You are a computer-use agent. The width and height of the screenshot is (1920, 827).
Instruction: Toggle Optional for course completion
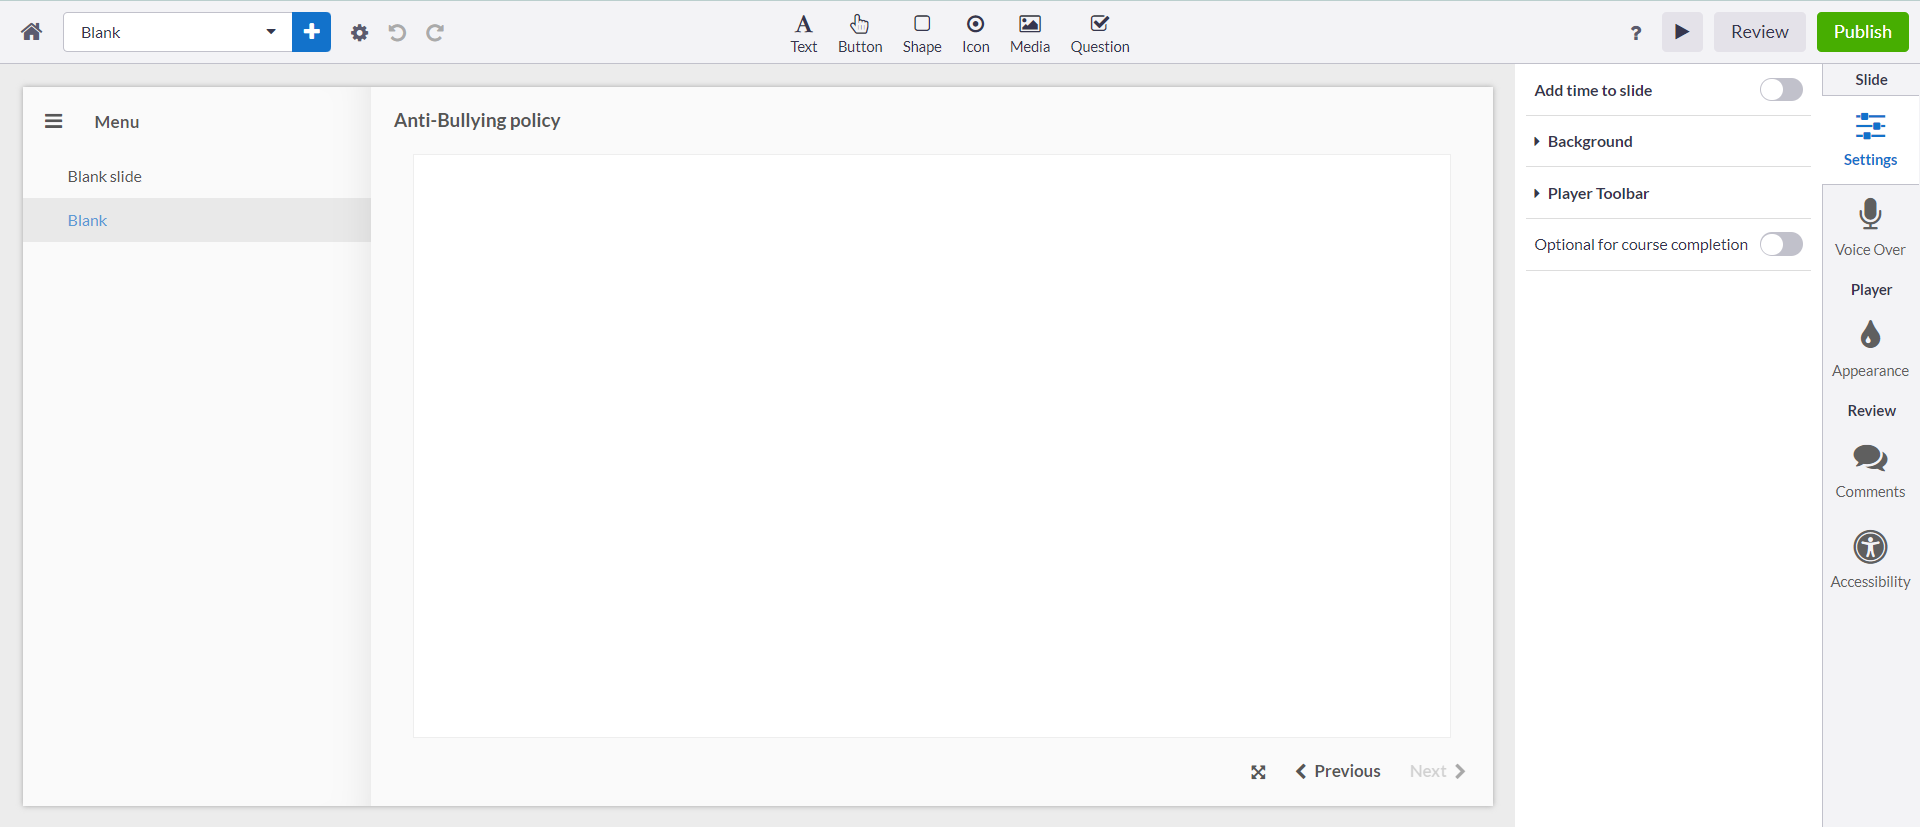pyautogui.click(x=1781, y=244)
